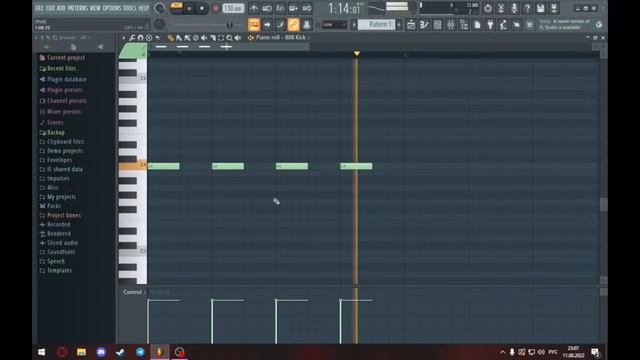Screen dimensions: 640x360
Task: Expand the Packs folder in browser
Action: pos(53,206)
